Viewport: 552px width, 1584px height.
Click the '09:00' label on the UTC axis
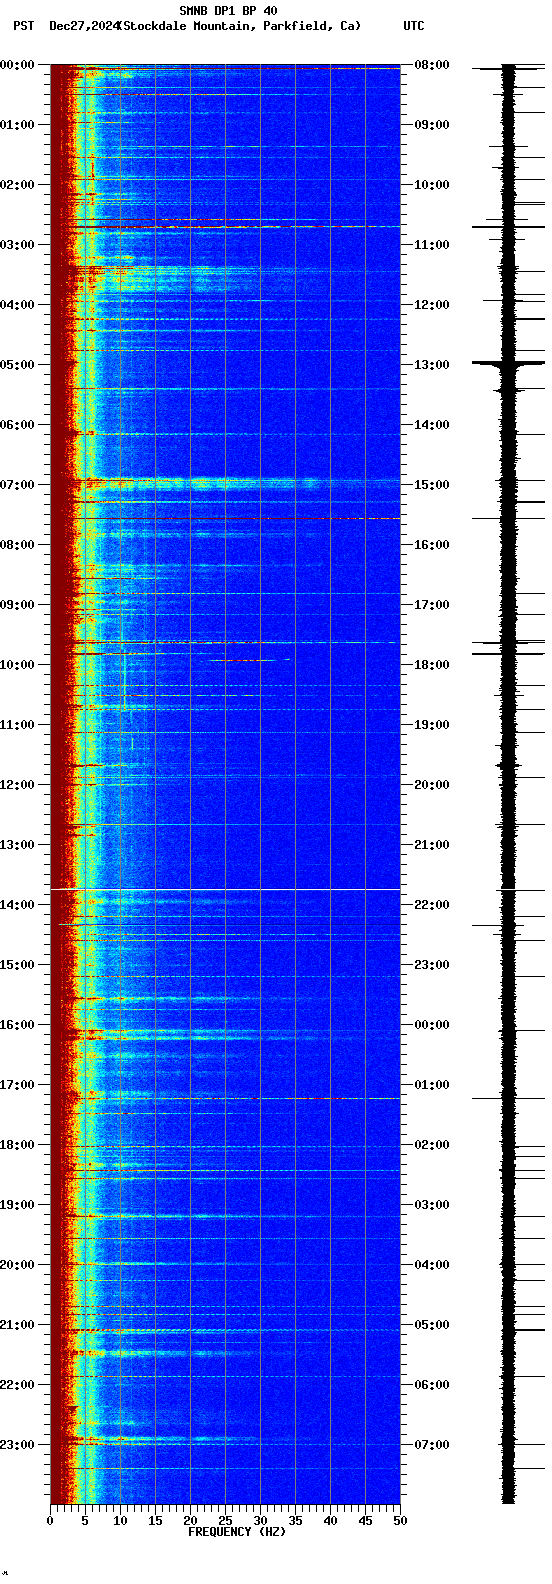[432, 125]
